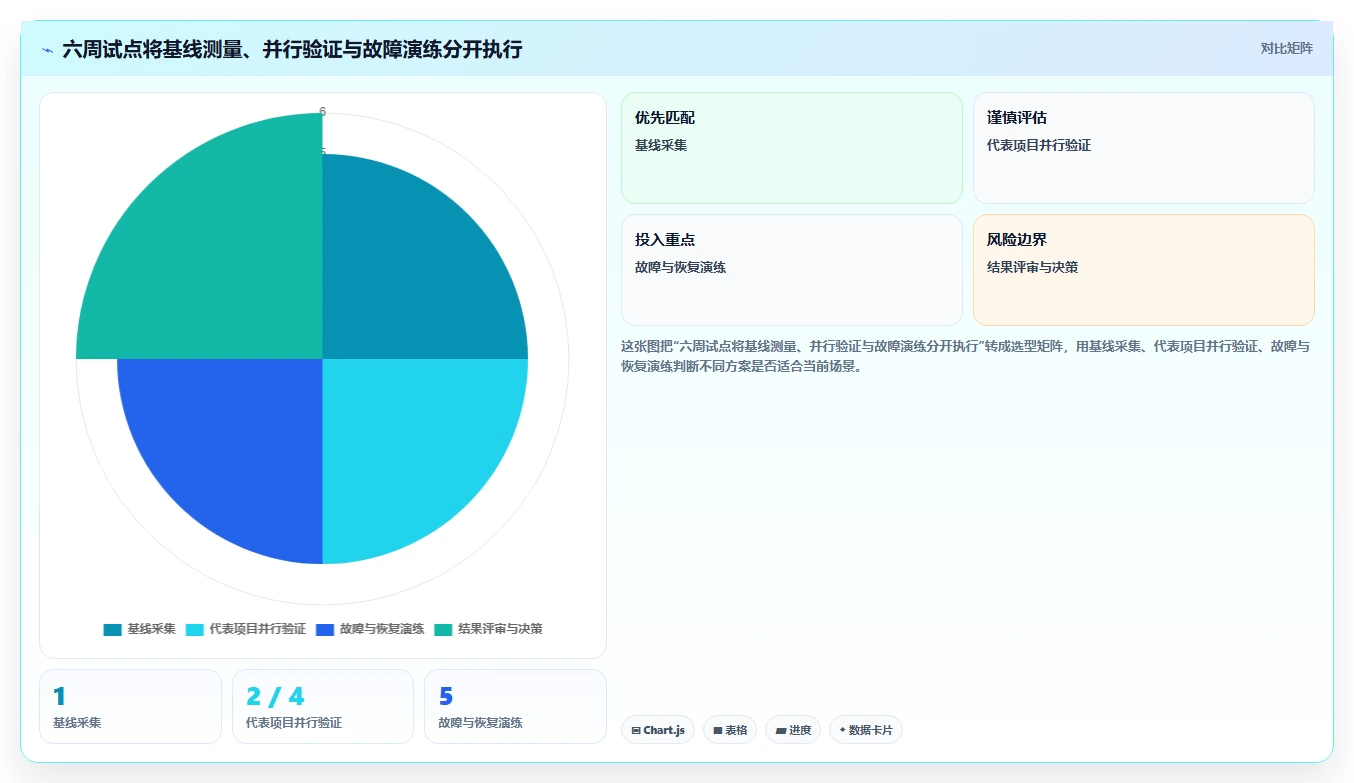Click the 对比矩阵 label in header
The width and height of the screenshot is (1354, 783).
pos(1286,48)
